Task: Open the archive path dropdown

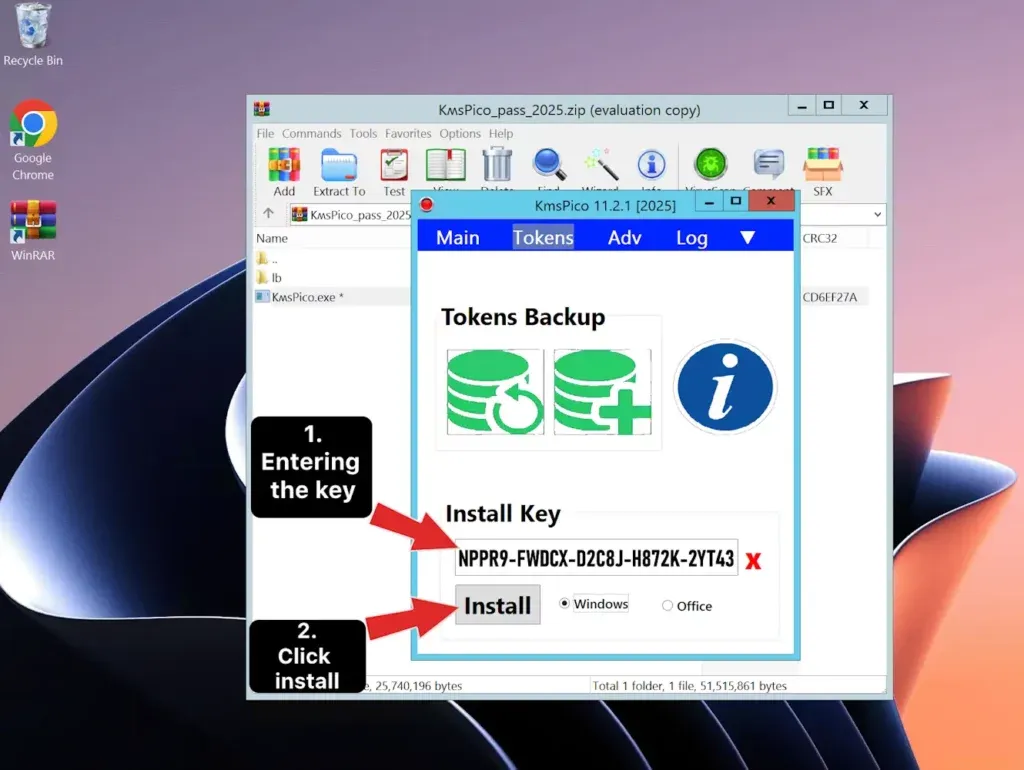Action: click(878, 214)
